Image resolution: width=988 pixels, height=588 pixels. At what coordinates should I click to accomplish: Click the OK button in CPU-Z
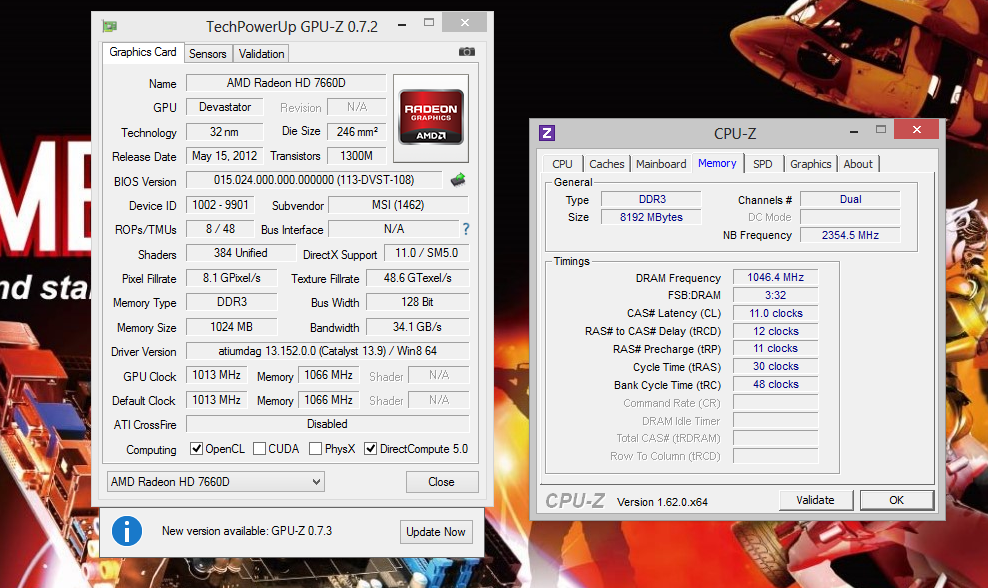tap(897, 500)
